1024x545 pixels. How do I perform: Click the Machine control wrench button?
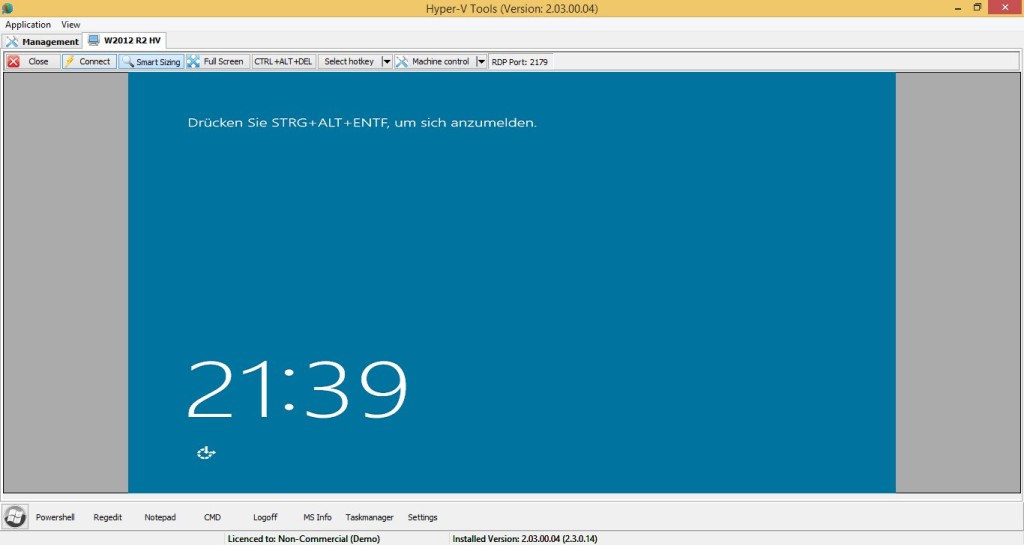(x=434, y=62)
